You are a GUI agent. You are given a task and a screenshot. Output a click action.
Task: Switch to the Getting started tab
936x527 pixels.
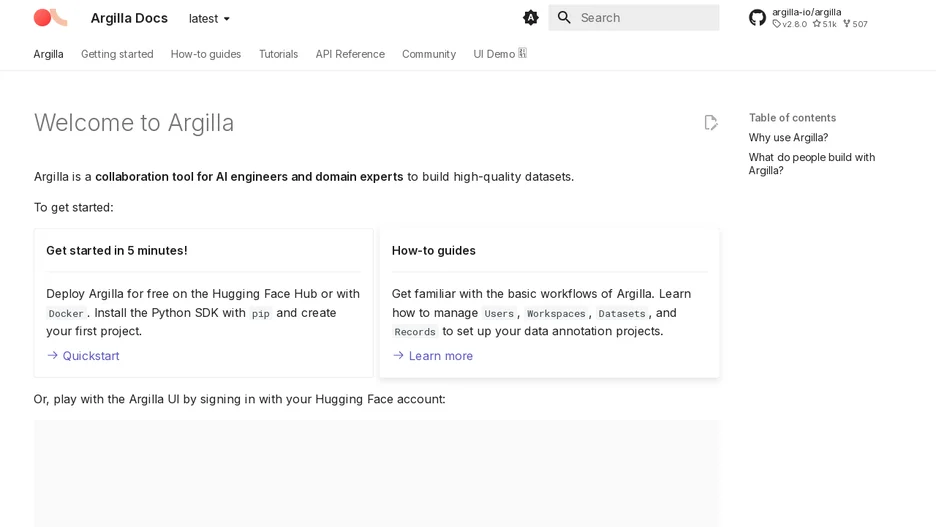pyautogui.click(x=117, y=54)
